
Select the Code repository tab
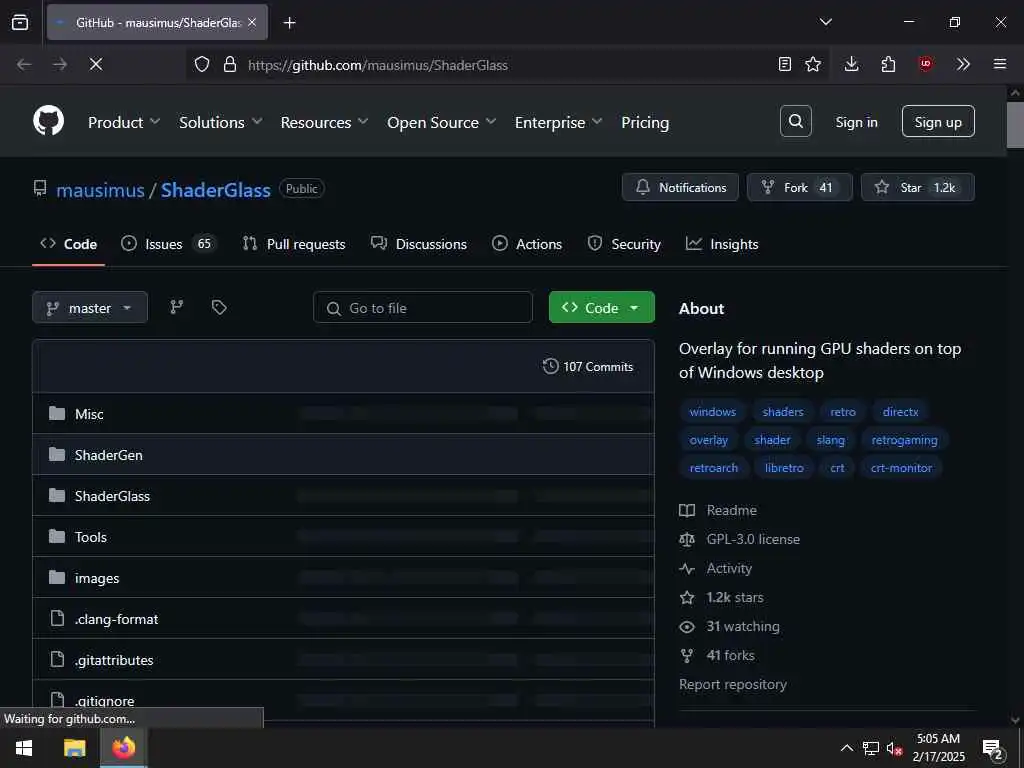pyautogui.click(x=69, y=244)
